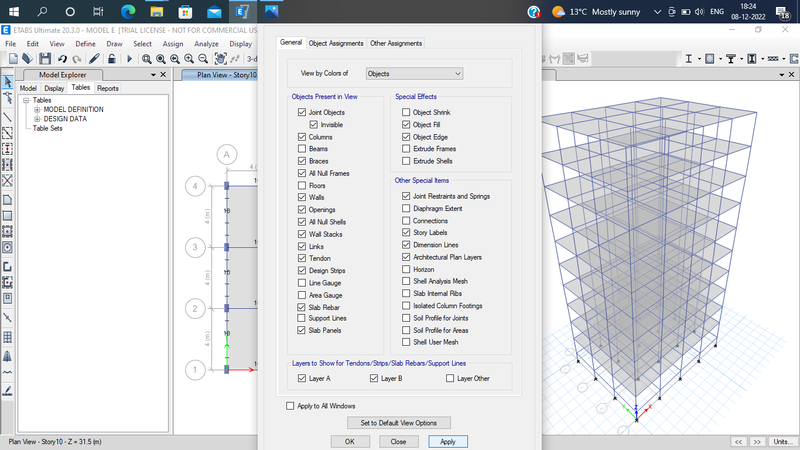
Task: Click the zoom out minus magnifier icon
Action: [x=203, y=59]
